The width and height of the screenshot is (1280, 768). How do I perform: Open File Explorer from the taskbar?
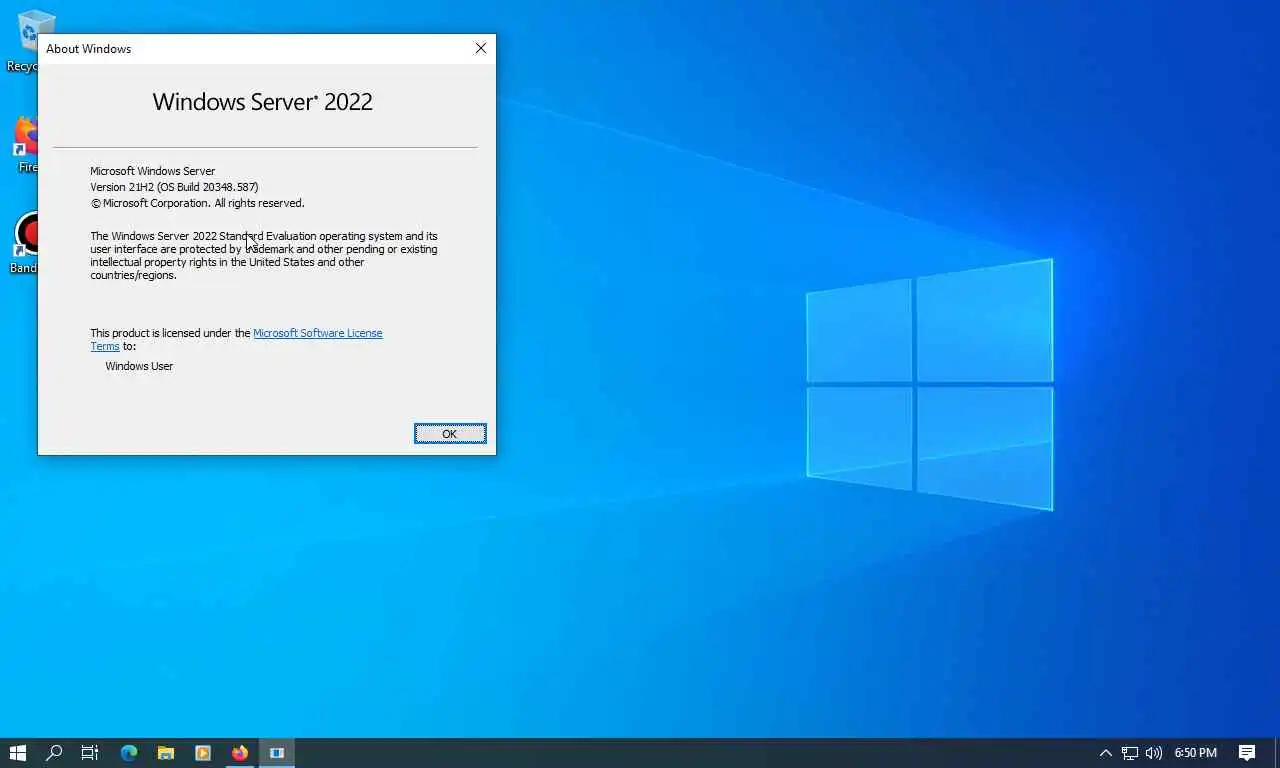[166, 753]
